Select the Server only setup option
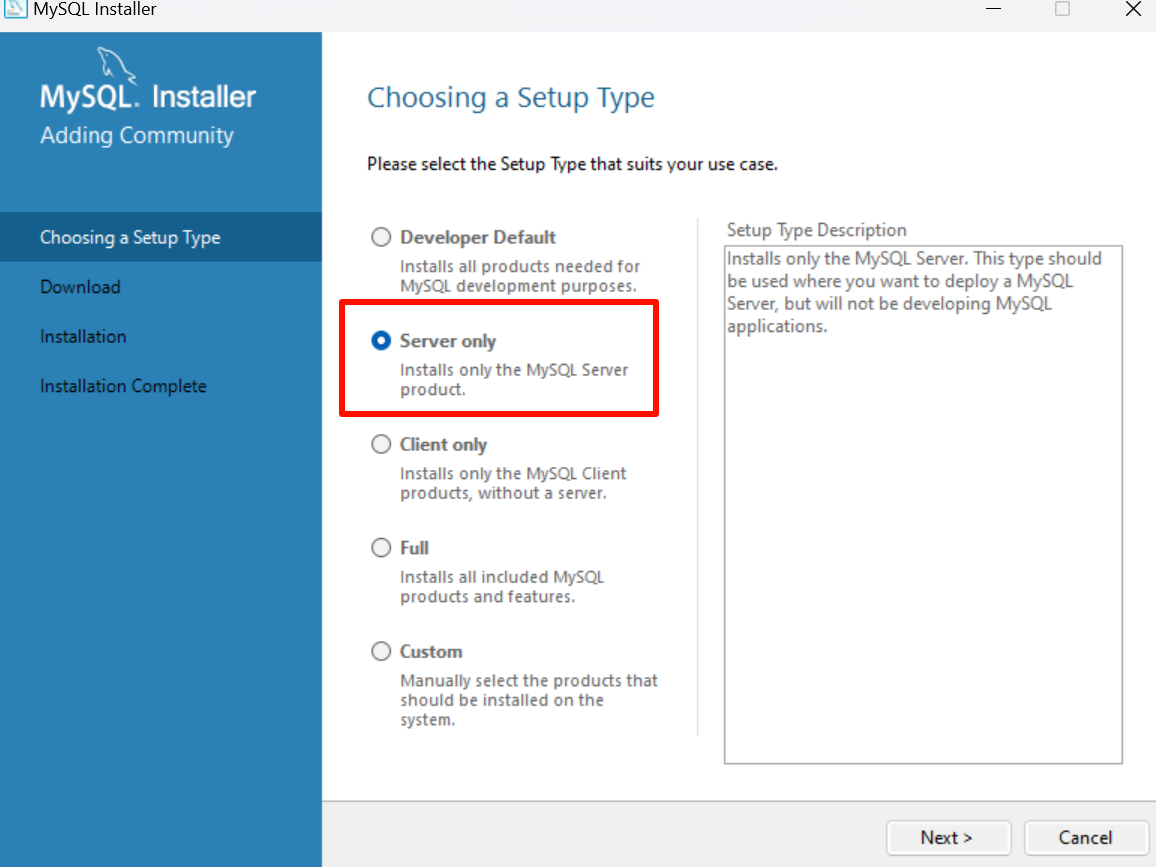1156x867 pixels. point(381,341)
